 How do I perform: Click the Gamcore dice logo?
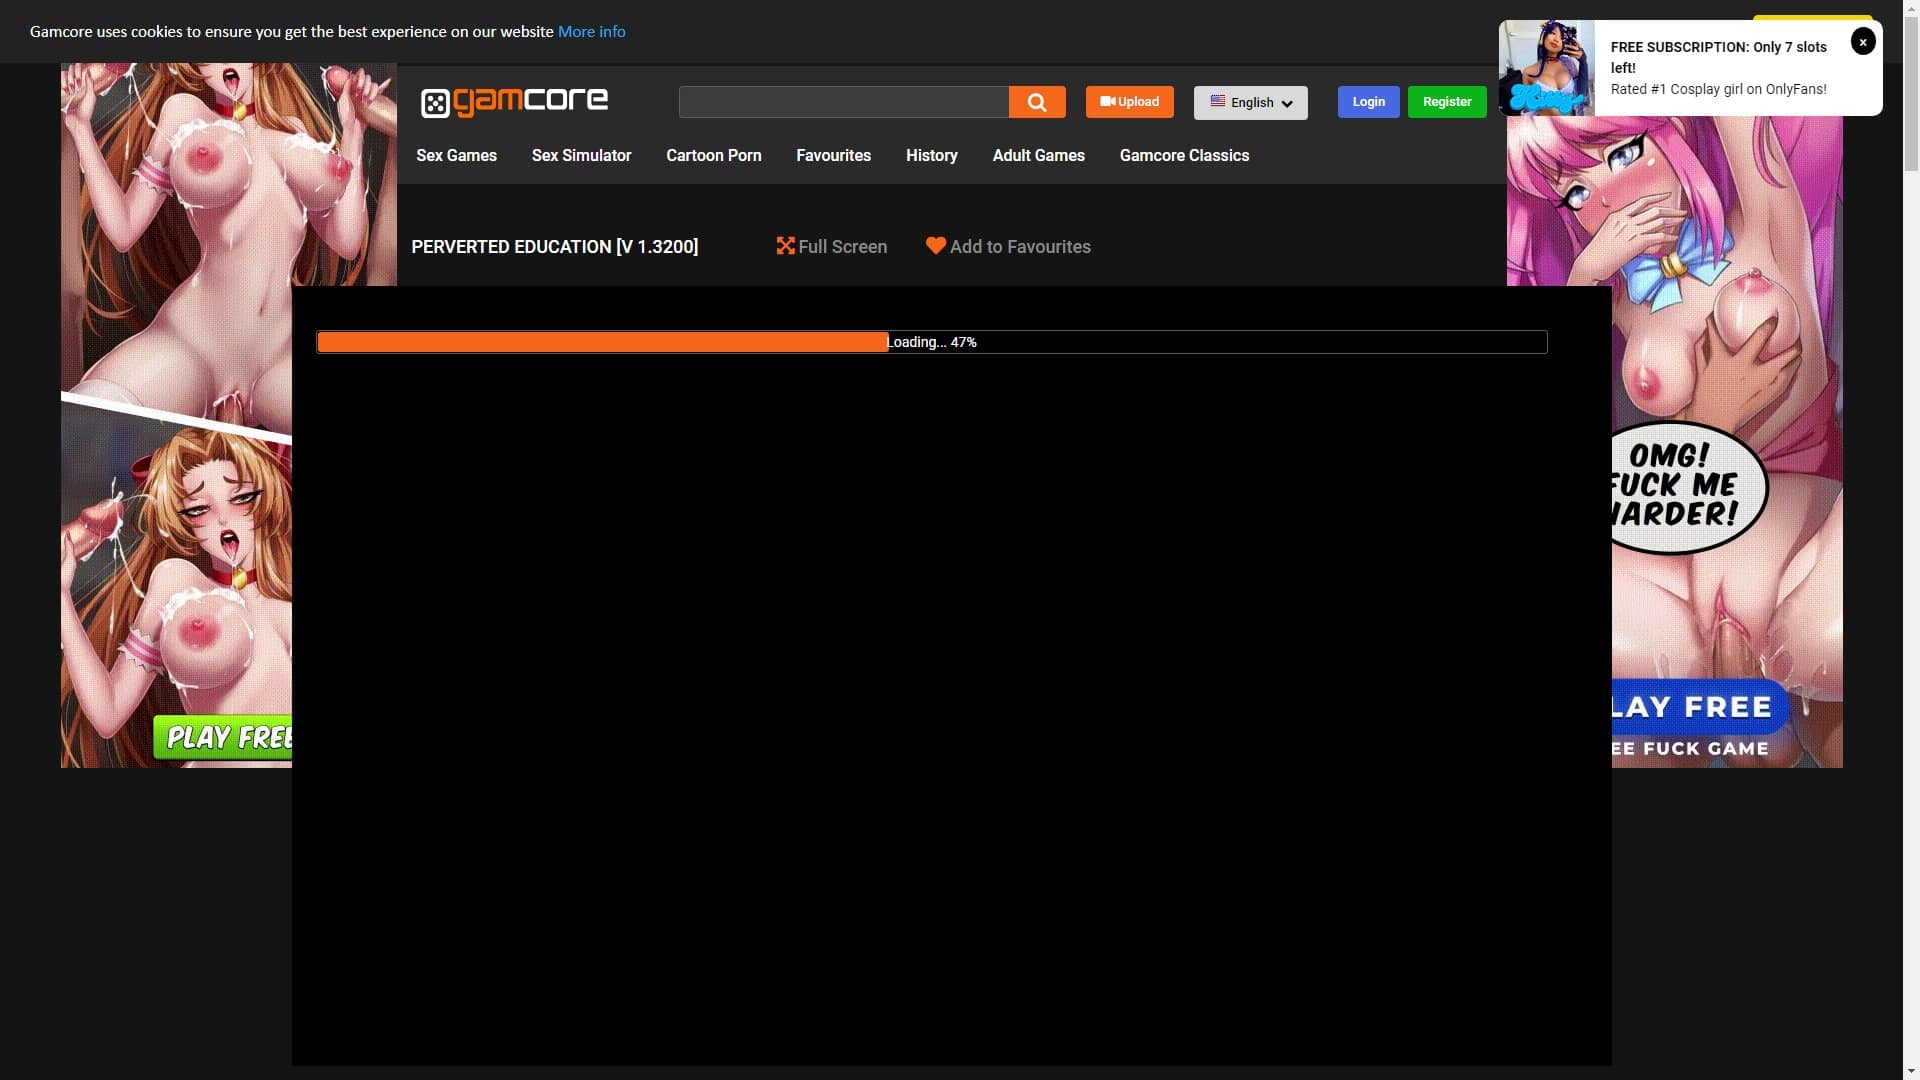(x=435, y=103)
